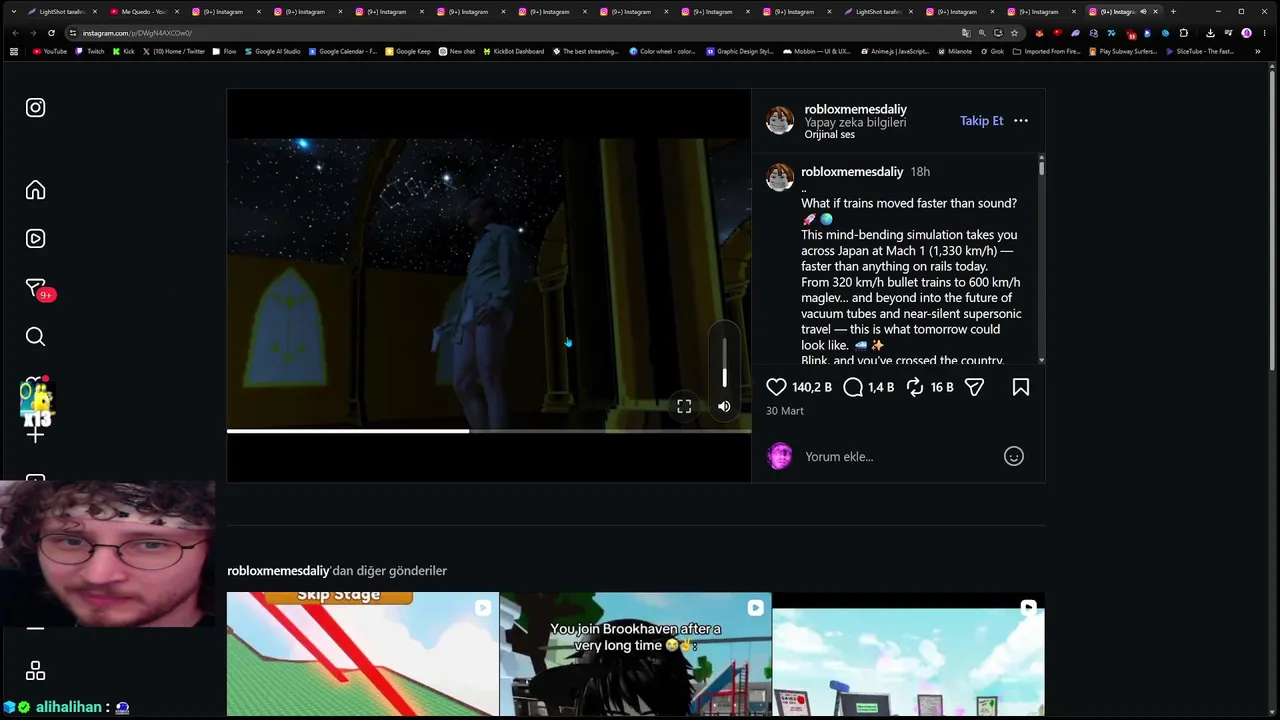This screenshot has height=720, width=1280.
Task: Click the translate page icon in address bar
Action: (966, 33)
